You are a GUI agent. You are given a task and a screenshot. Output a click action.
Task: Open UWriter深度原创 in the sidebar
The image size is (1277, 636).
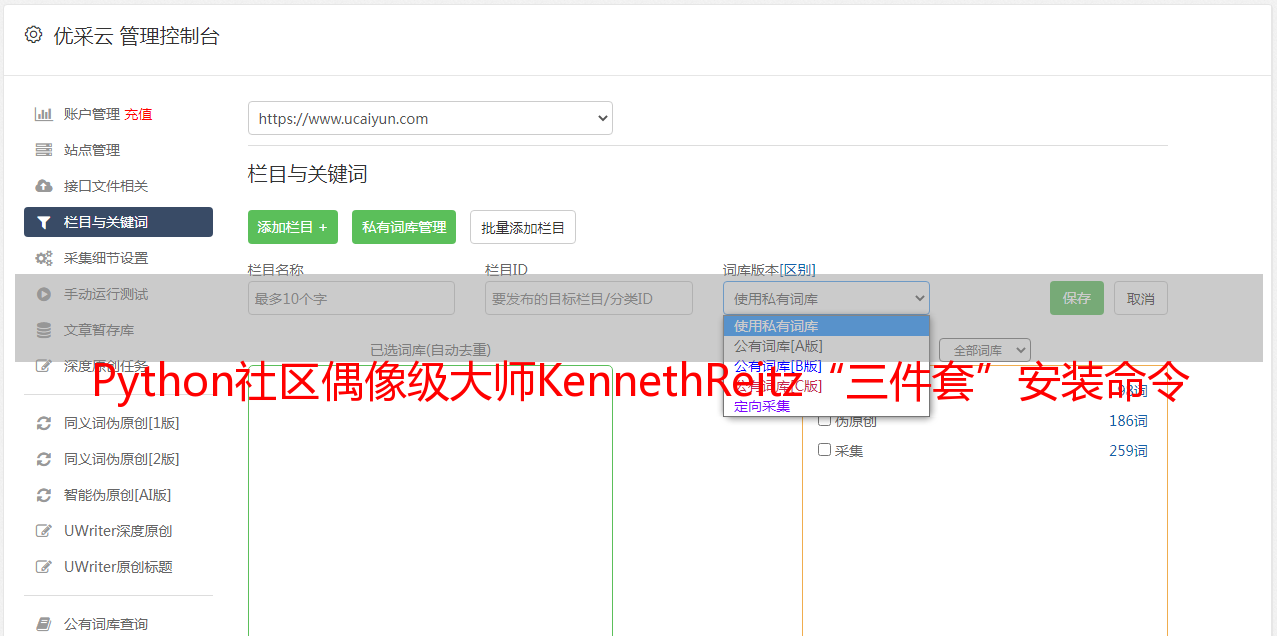118,531
